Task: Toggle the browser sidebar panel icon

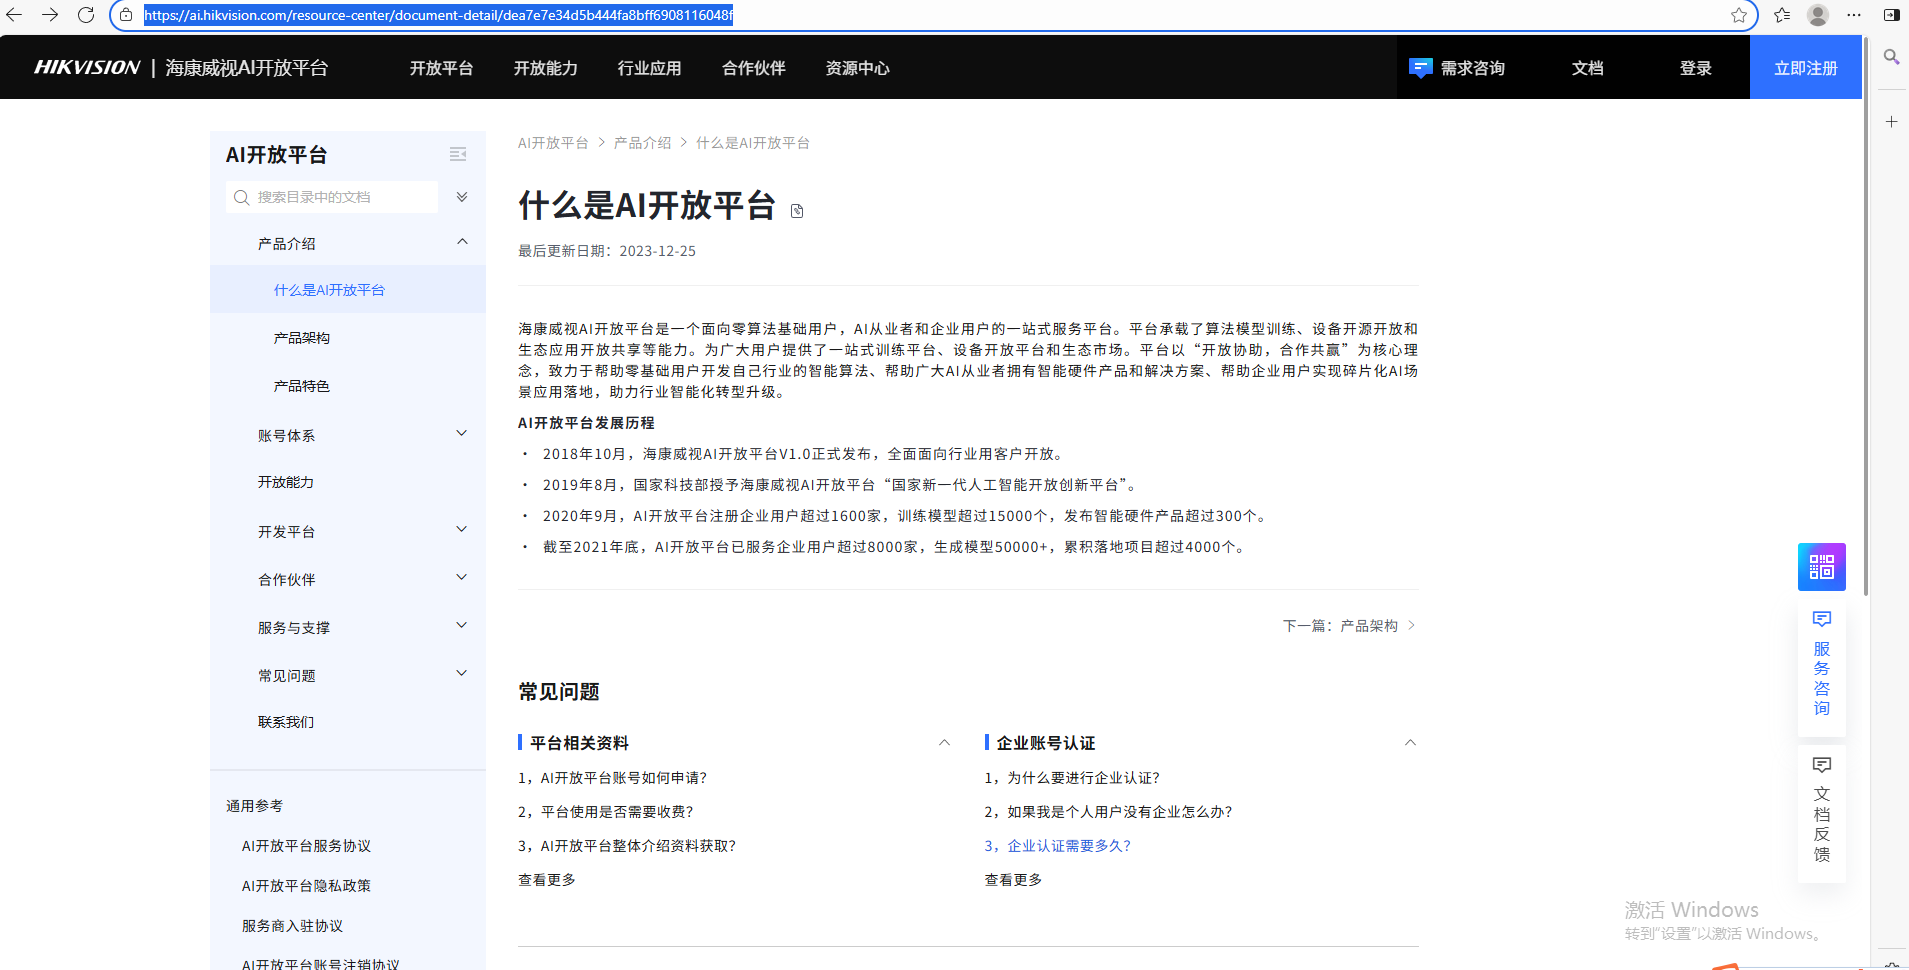Action: [1891, 15]
